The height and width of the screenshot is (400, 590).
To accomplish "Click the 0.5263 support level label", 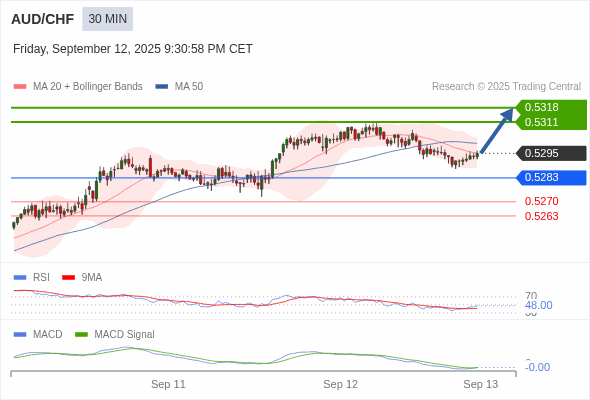I will click(x=541, y=216).
